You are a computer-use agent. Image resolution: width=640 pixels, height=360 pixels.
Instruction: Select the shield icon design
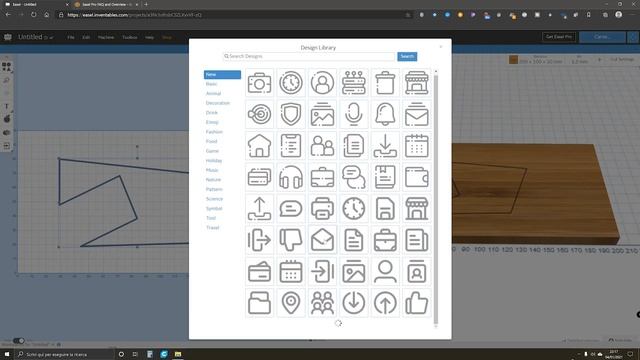291,114
